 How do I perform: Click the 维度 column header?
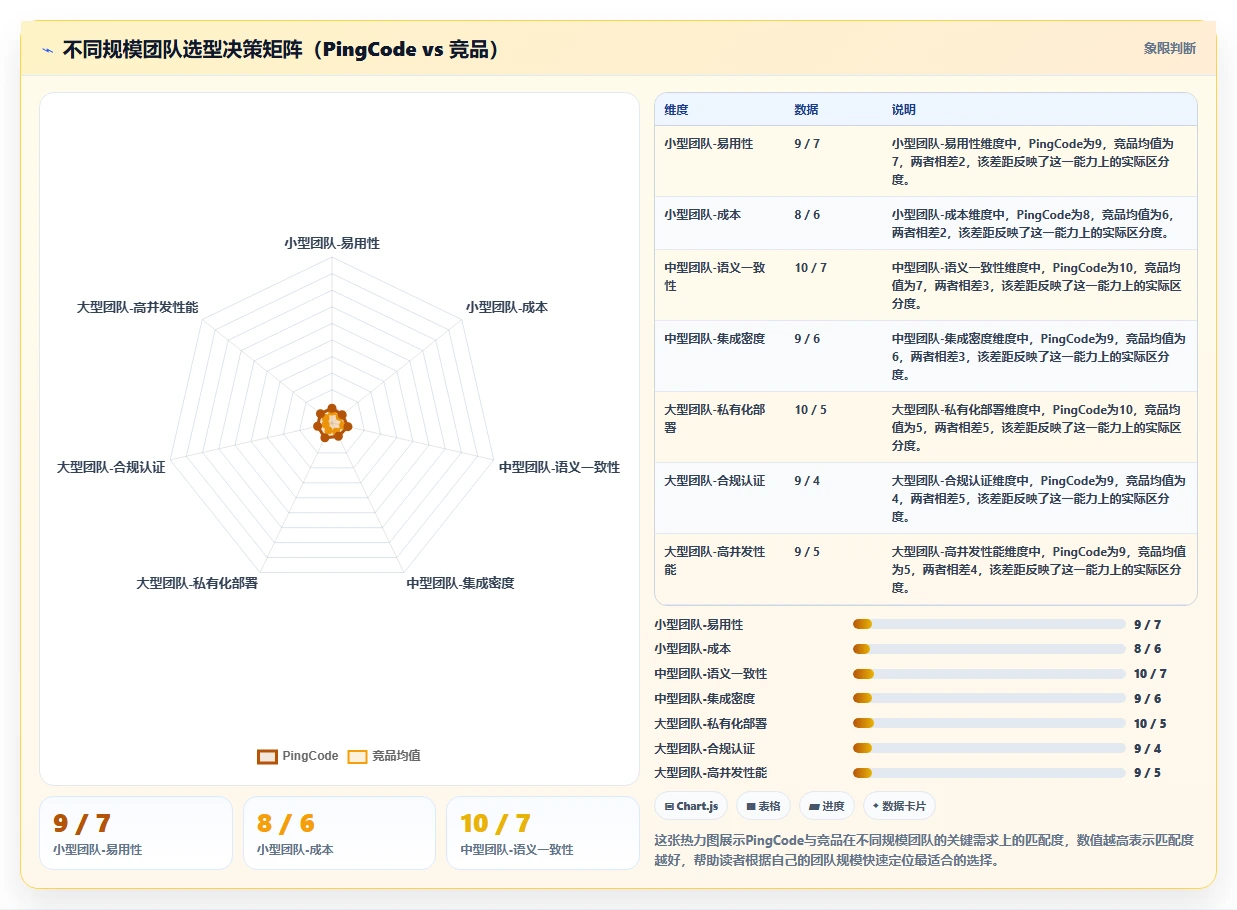tap(676, 110)
